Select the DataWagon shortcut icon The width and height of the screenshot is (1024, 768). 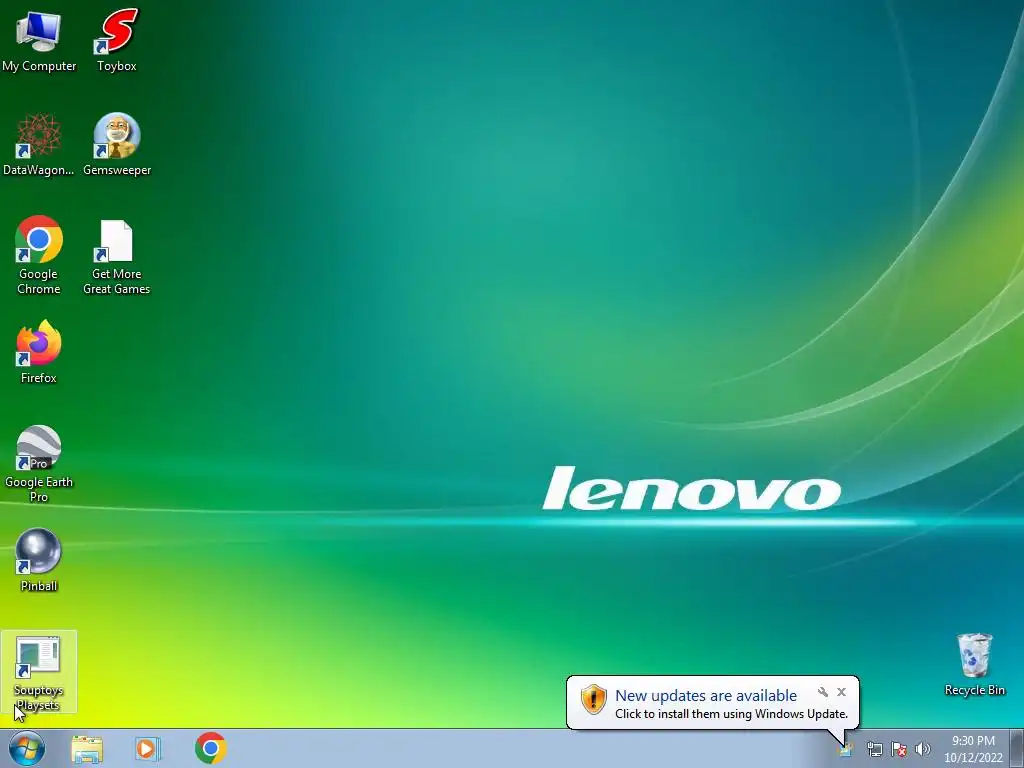click(x=39, y=144)
